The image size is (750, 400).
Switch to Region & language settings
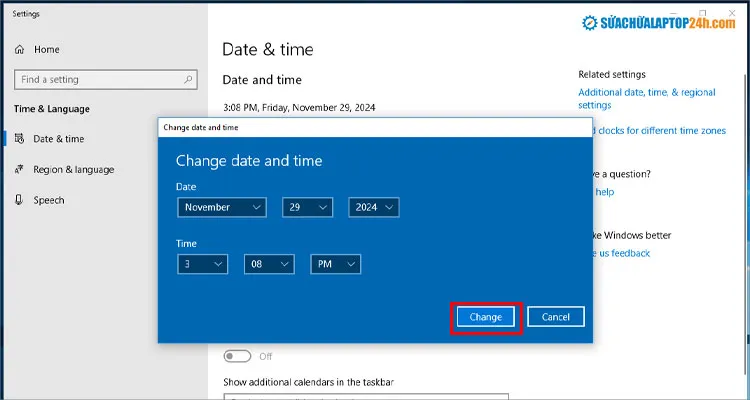pos(73,170)
